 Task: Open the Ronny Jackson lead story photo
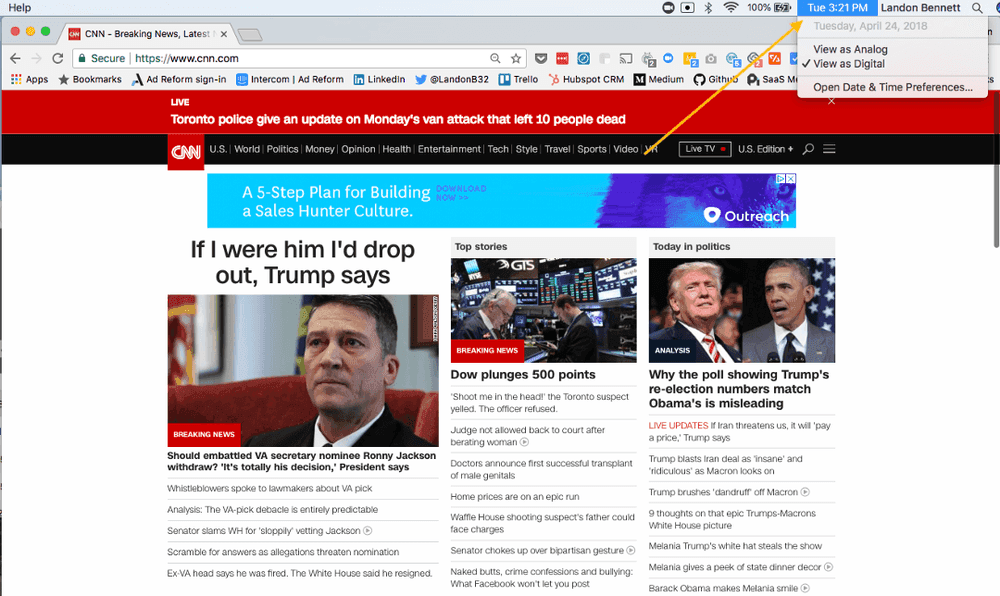[x=303, y=370]
